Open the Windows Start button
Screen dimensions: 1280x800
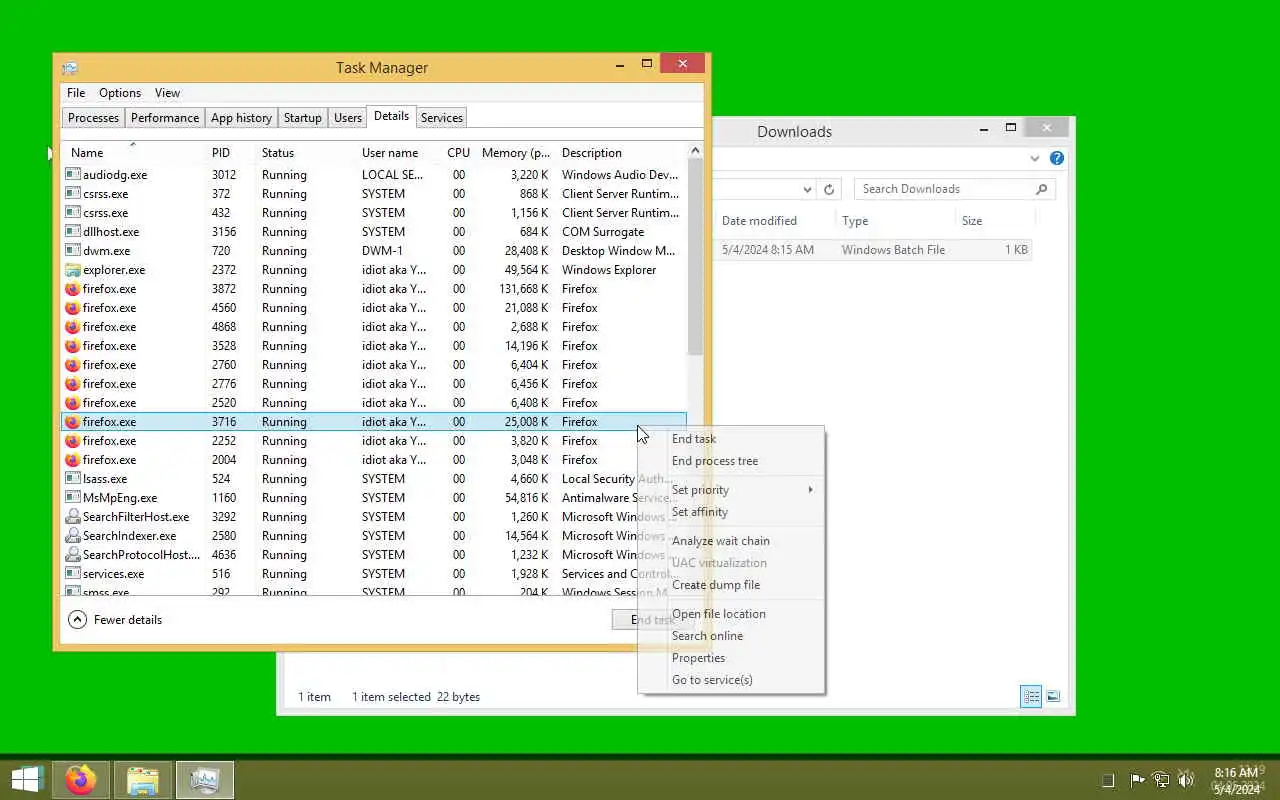point(26,779)
